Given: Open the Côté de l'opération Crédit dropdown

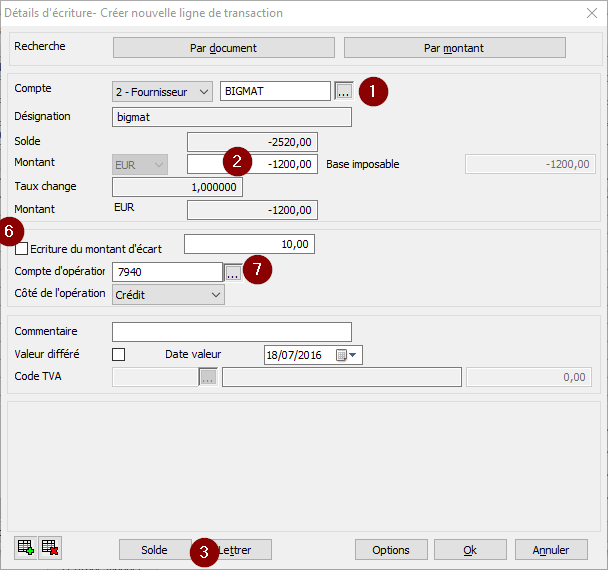Looking at the screenshot, I should 168,295.
